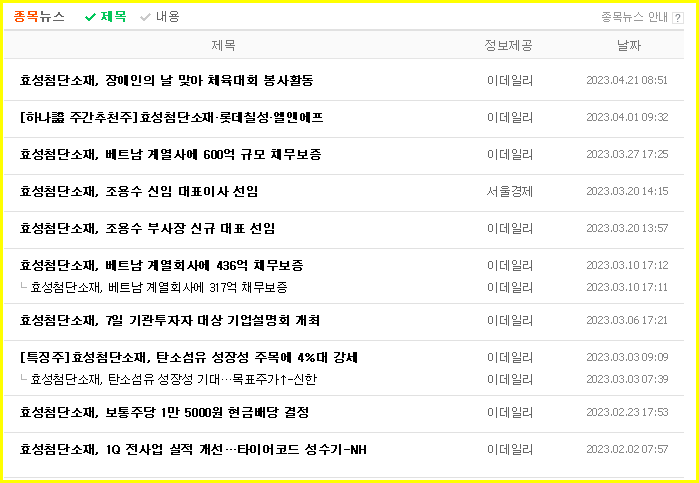Click date 2023.02.02 07:57
The height and width of the screenshot is (483, 699).
(x=627, y=449)
